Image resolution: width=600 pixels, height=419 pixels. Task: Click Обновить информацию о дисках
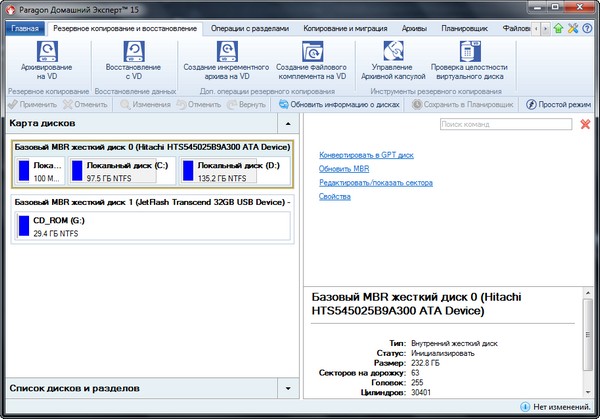pyautogui.click(x=339, y=104)
